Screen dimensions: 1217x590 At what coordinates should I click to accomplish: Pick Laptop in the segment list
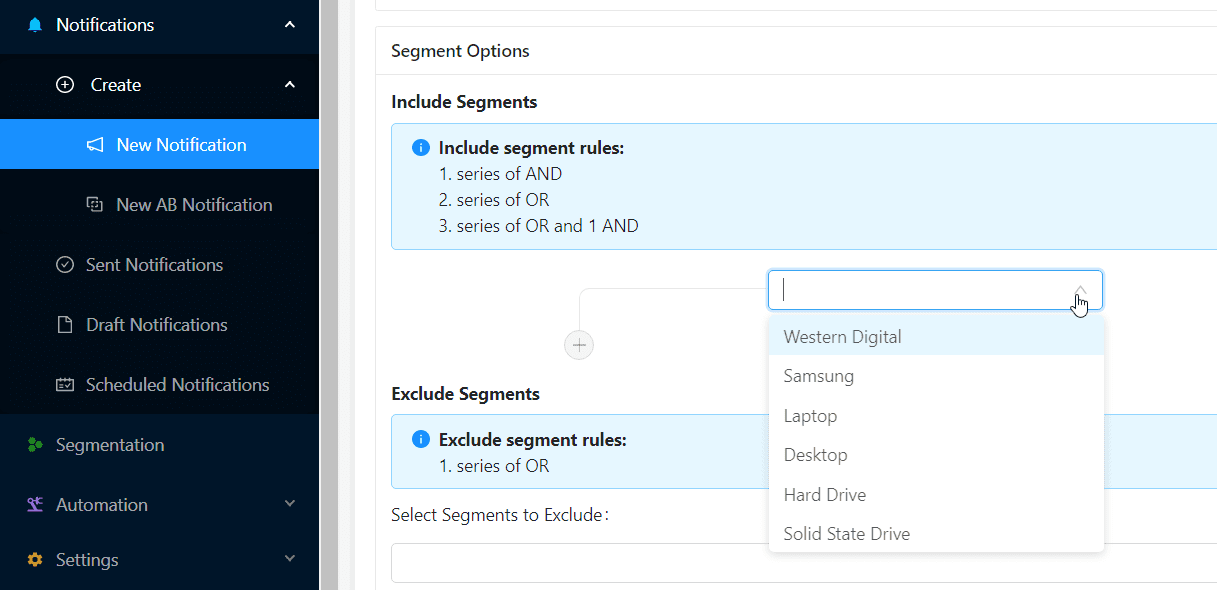pyautogui.click(x=810, y=416)
